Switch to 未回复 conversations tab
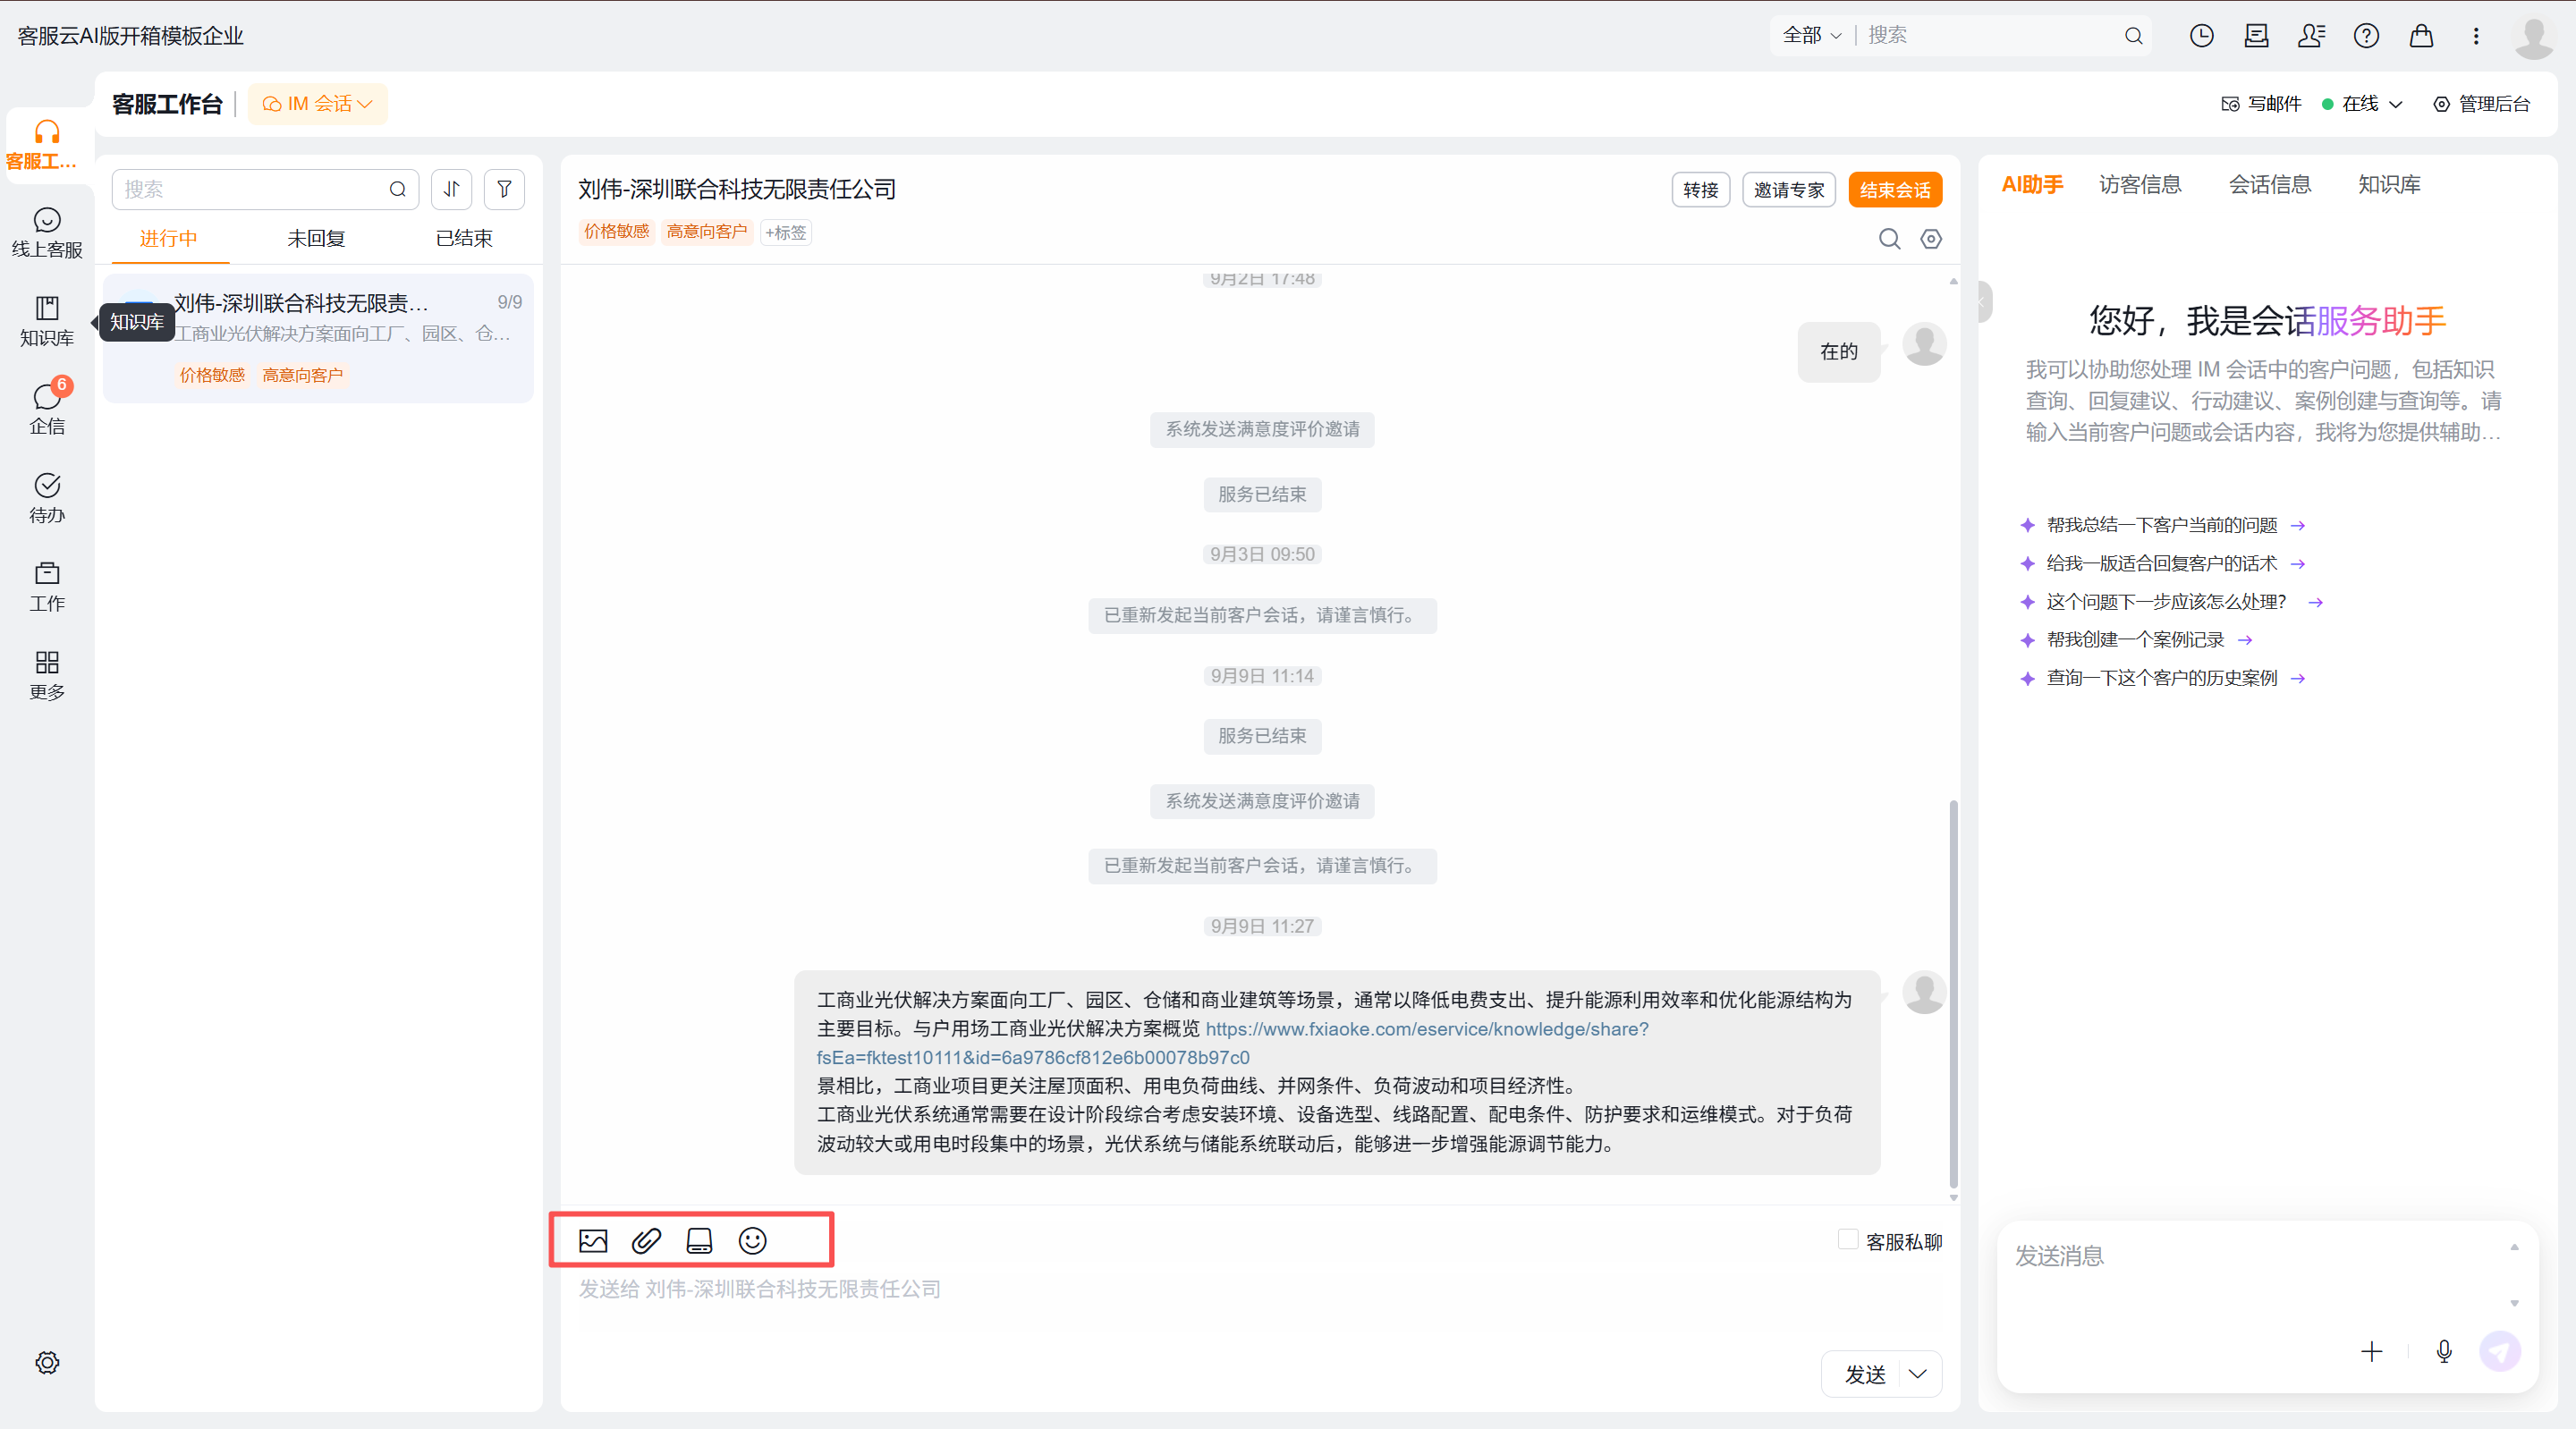Image resolution: width=2576 pixels, height=1429 pixels. (316, 239)
